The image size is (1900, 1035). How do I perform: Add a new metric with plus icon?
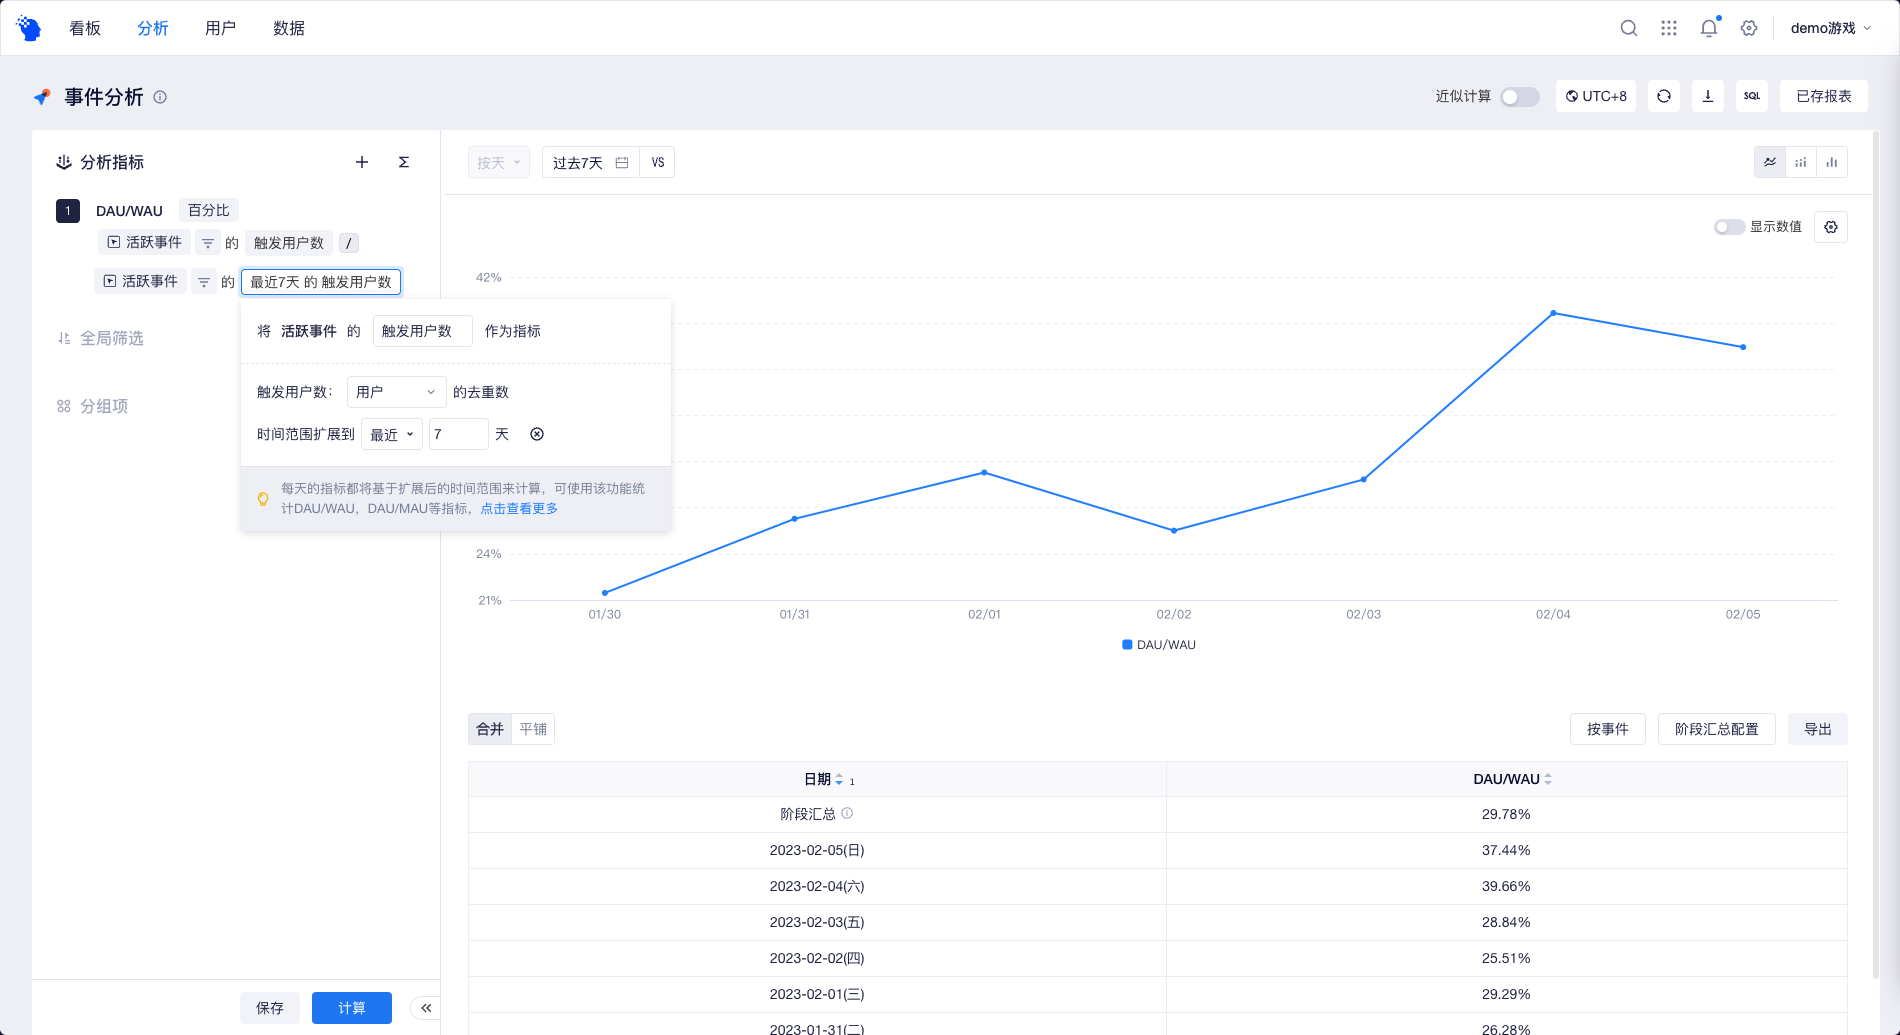click(x=362, y=162)
